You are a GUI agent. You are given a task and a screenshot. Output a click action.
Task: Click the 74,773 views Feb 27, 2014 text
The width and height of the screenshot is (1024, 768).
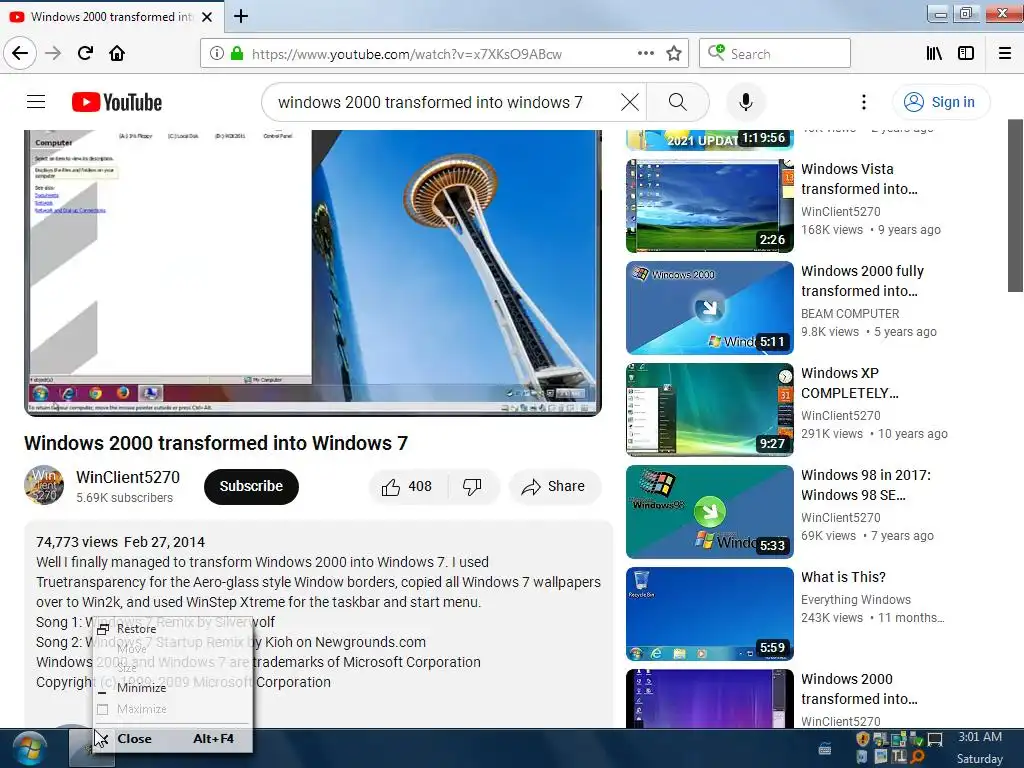point(120,542)
